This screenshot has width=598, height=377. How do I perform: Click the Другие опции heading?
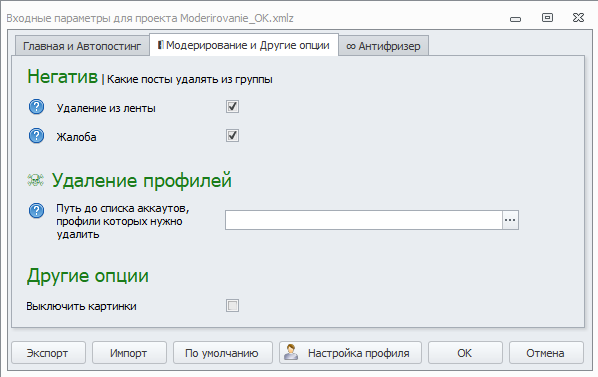tap(88, 276)
